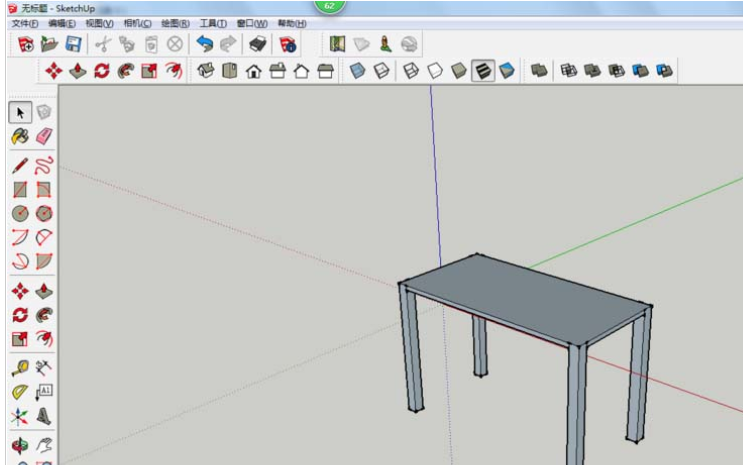Image resolution: width=743 pixels, height=465 pixels.
Task: Toggle X-ray face style
Action: (x=358, y=71)
